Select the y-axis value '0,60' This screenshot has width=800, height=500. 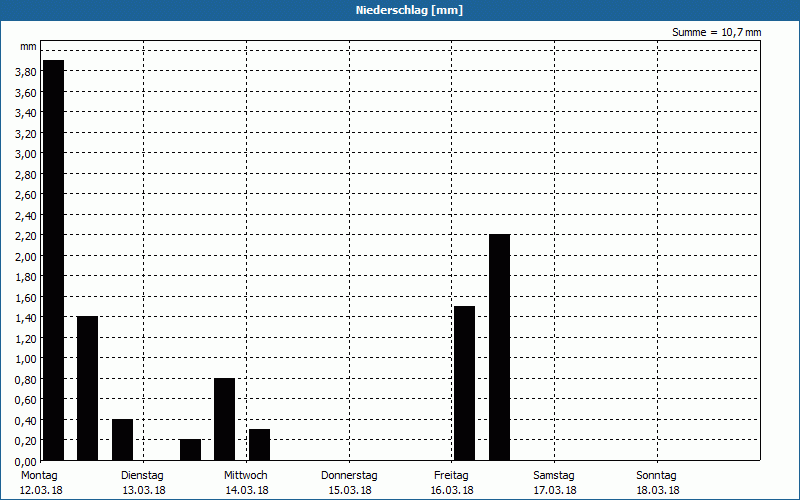coord(26,400)
